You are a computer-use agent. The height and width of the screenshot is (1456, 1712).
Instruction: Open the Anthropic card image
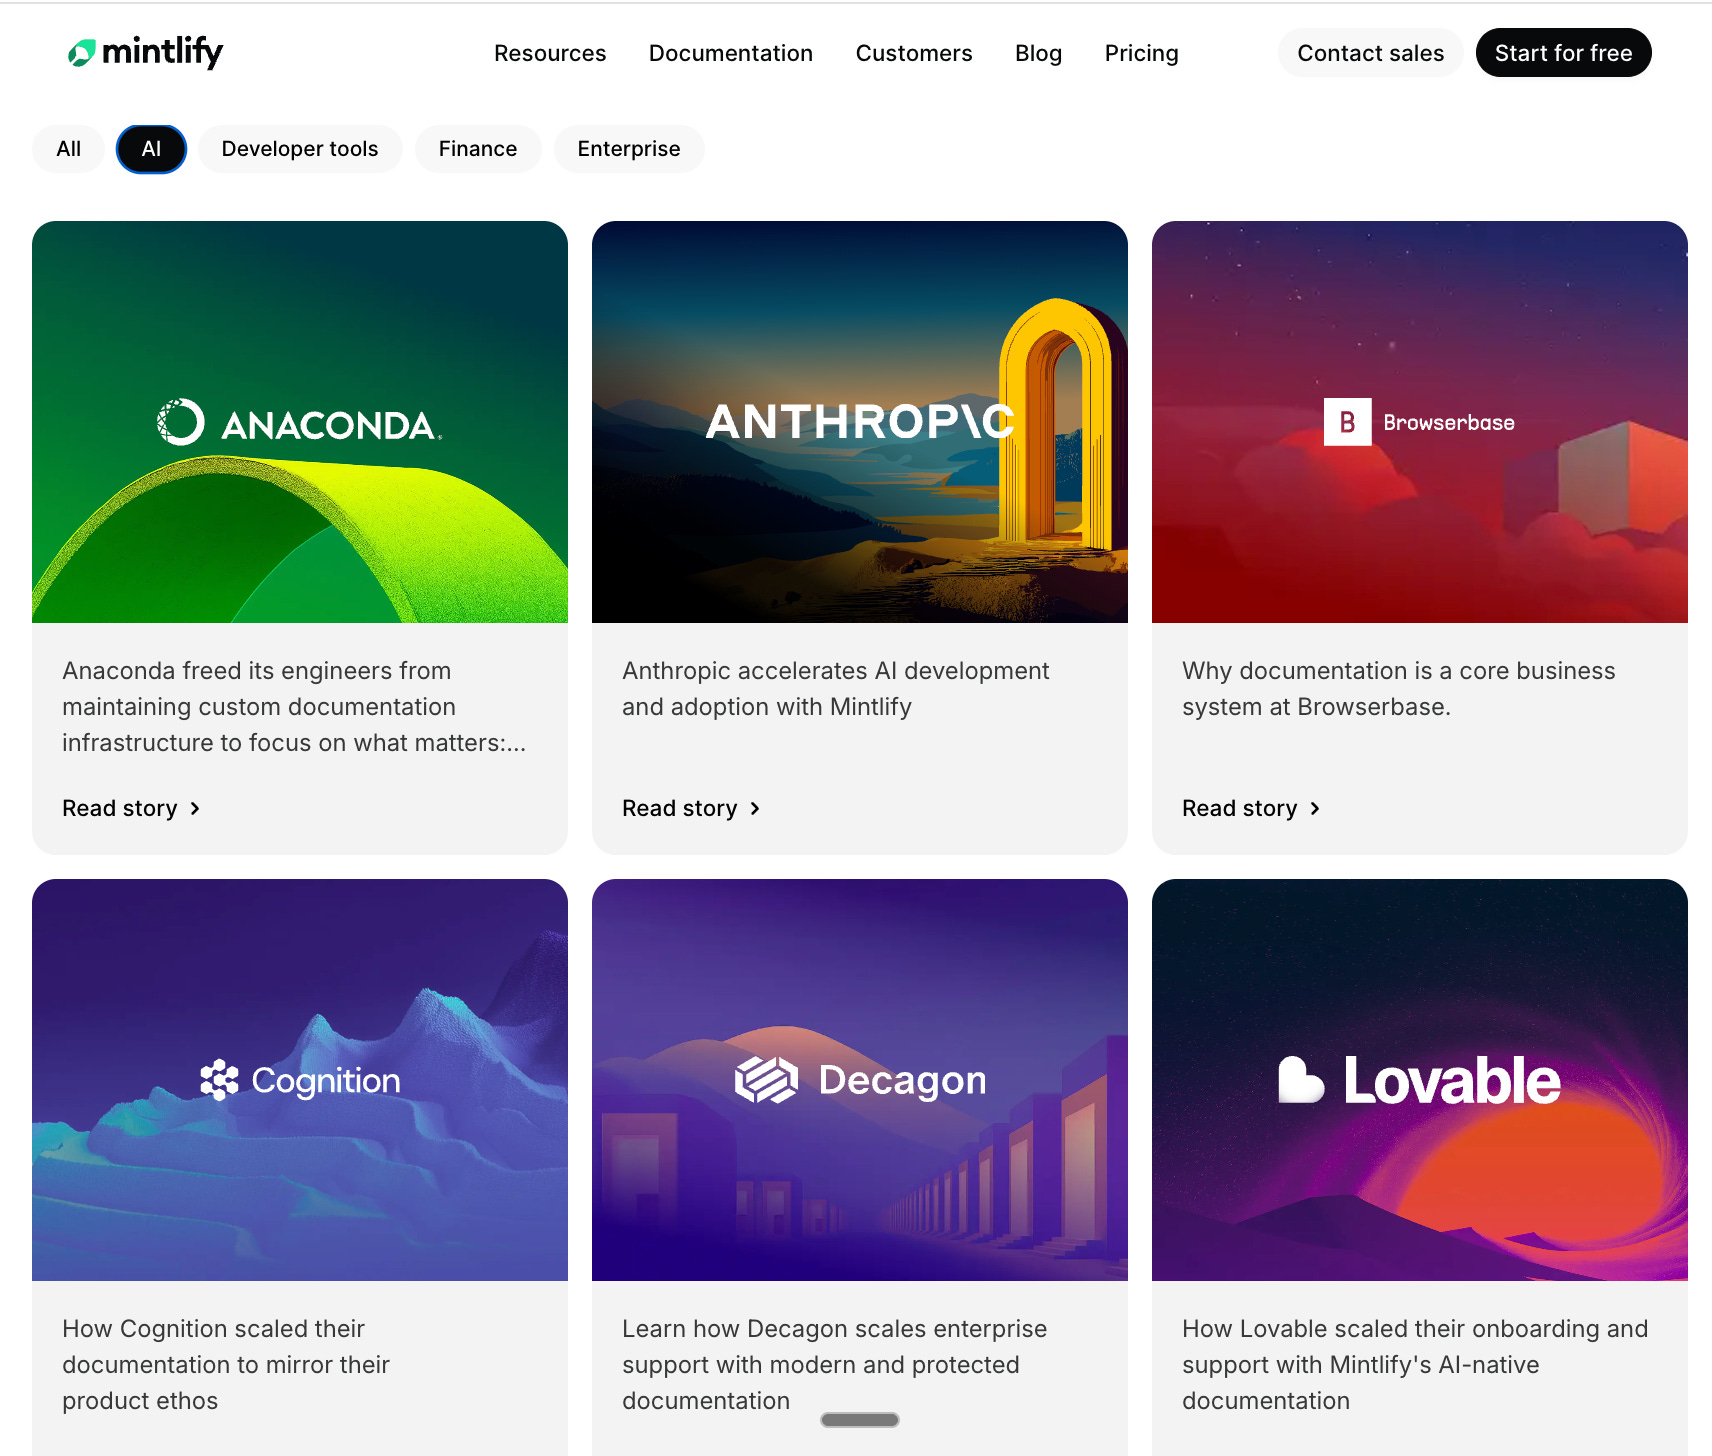click(860, 422)
